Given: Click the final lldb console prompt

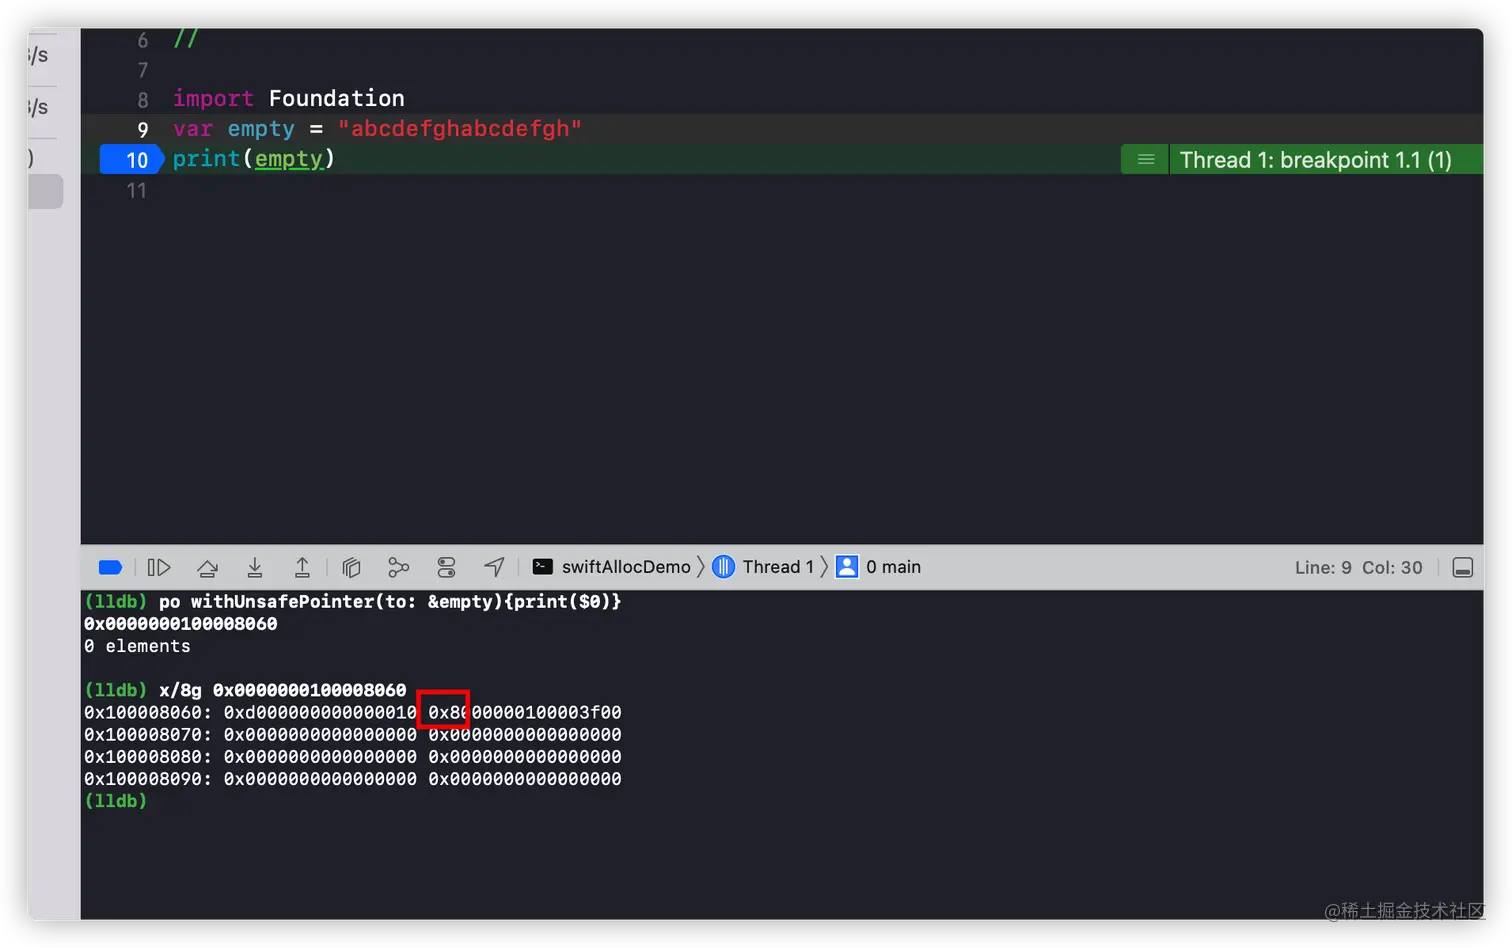Looking at the screenshot, I should click(116, 801).
